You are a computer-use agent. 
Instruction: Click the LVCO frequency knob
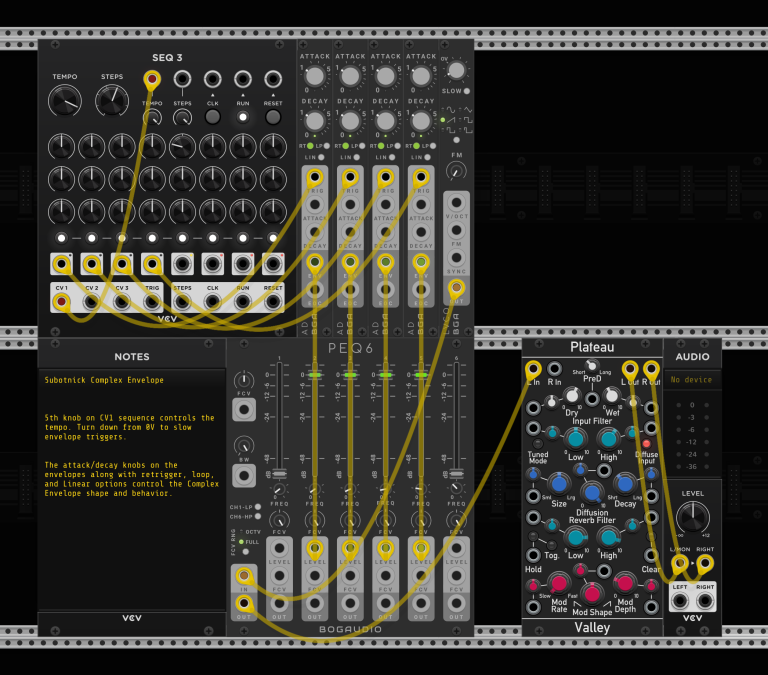(456, 70)
